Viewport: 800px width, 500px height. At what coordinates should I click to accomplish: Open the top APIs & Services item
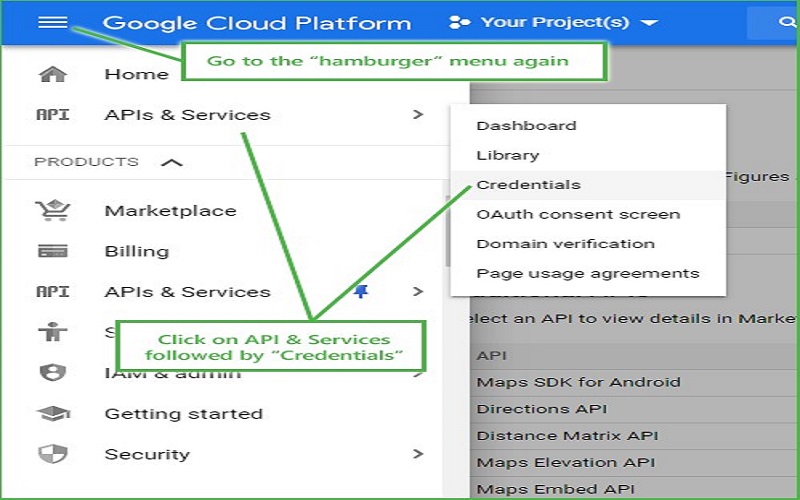[187, 114]
